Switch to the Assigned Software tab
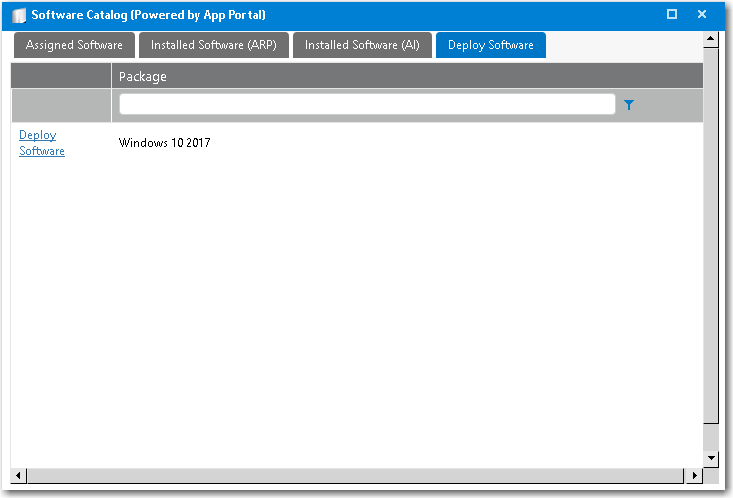Screen dimensions: 733x498 pyautogui.click(x=74, y=45)
